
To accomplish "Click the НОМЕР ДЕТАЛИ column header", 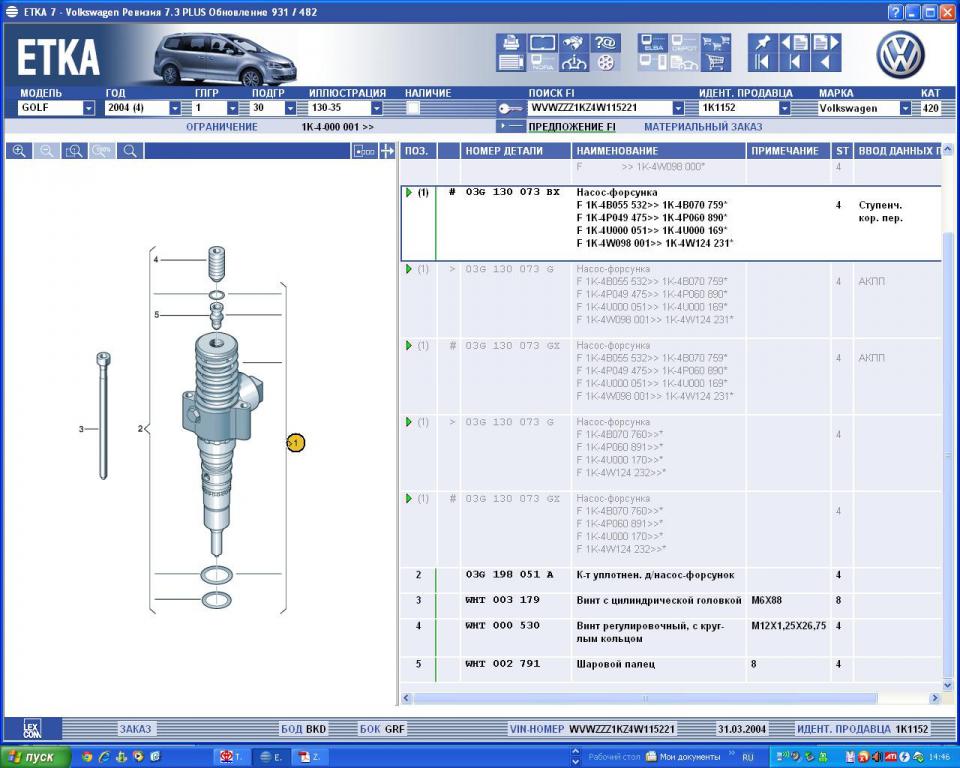I will (x=515, y=151).
